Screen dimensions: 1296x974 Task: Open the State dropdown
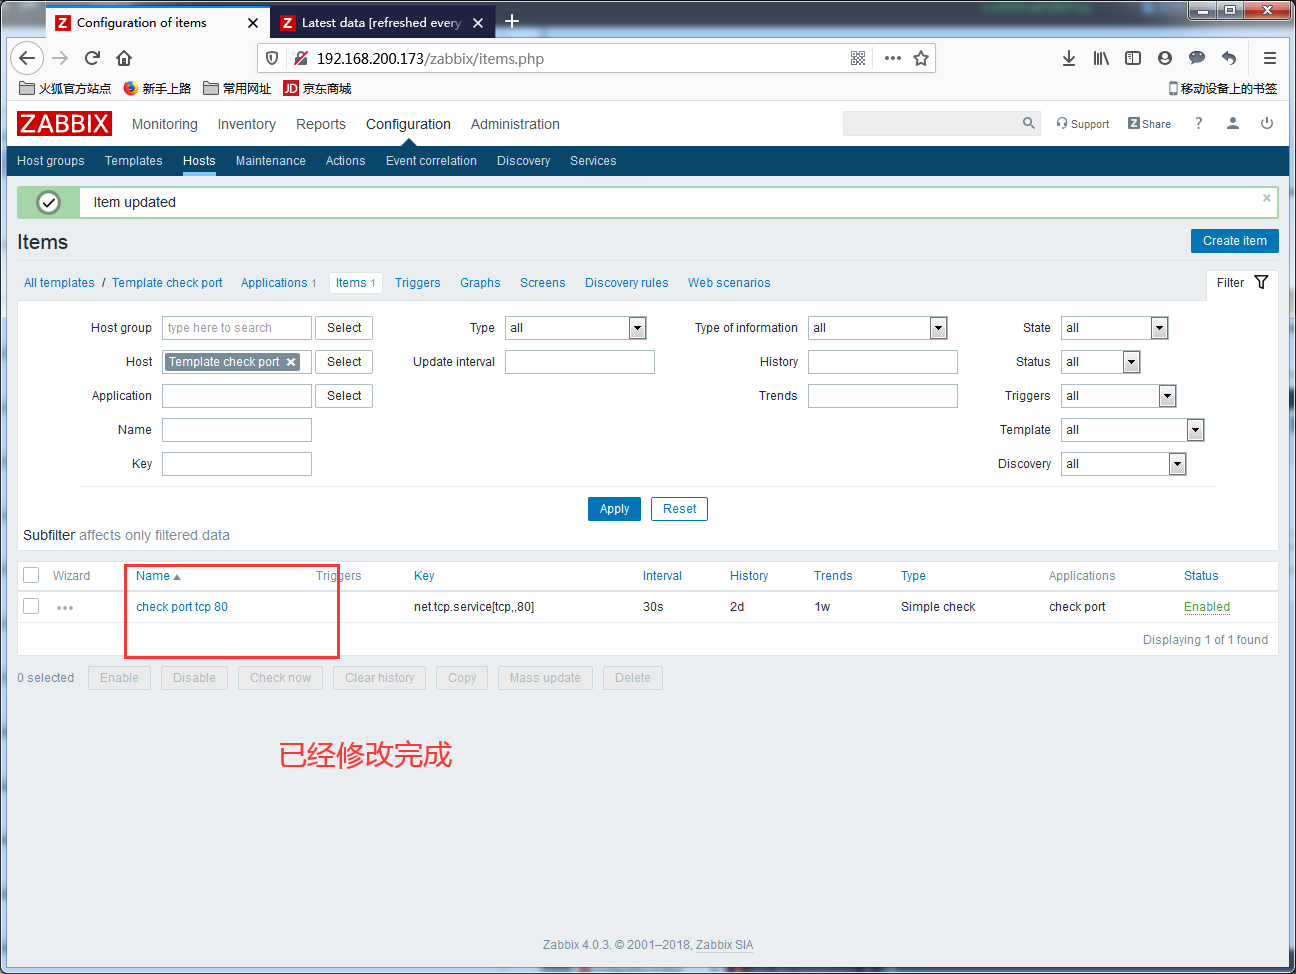(1115, 328)
